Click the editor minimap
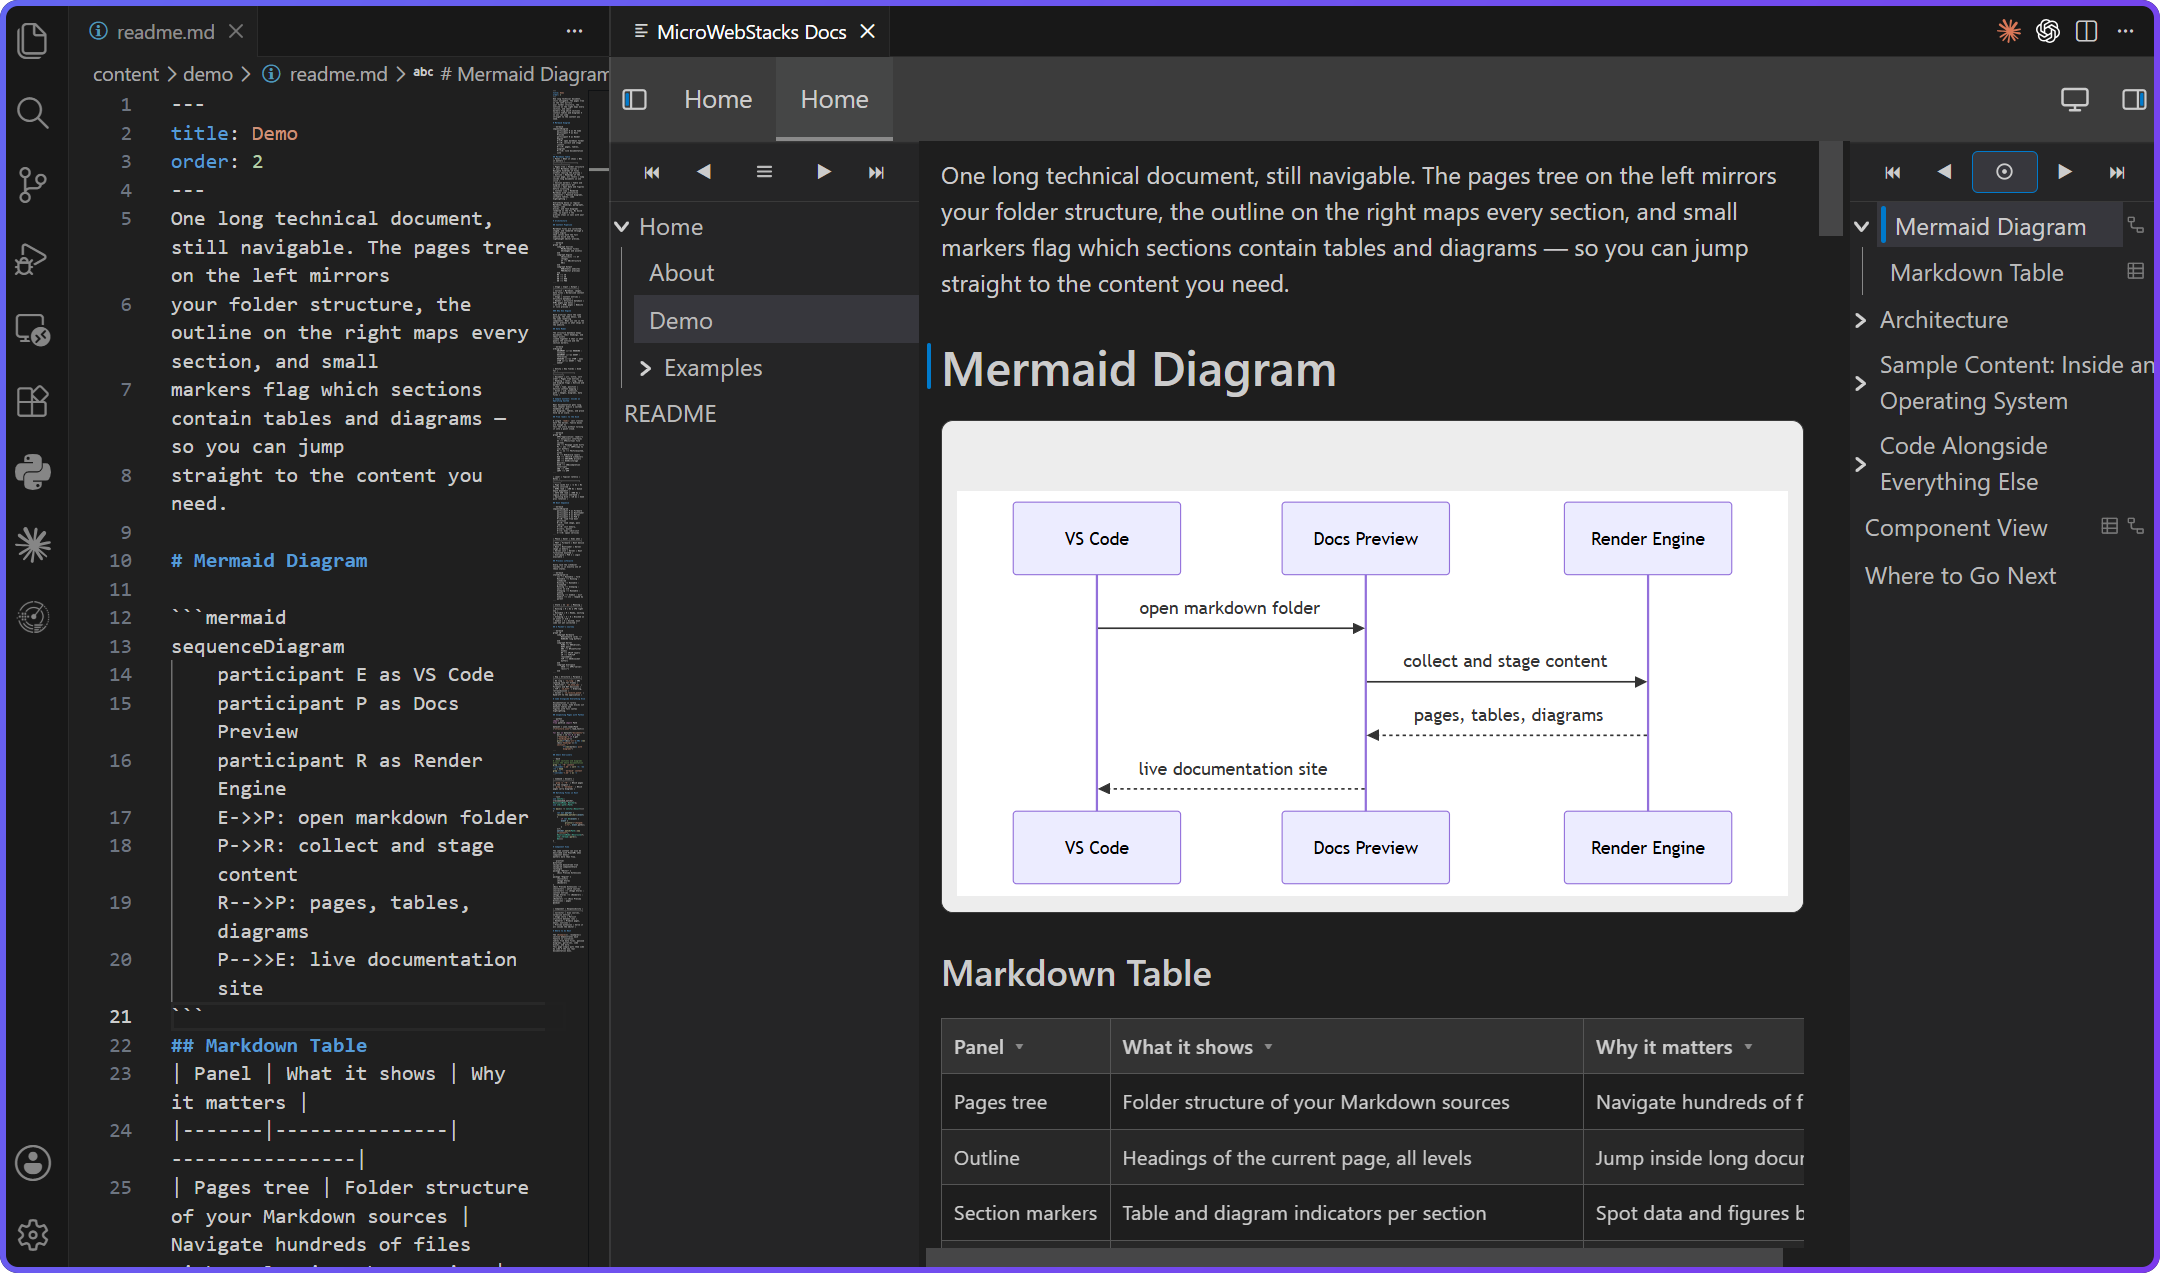The width and height of the screenshot is (2160, 1273). [568, 520]
